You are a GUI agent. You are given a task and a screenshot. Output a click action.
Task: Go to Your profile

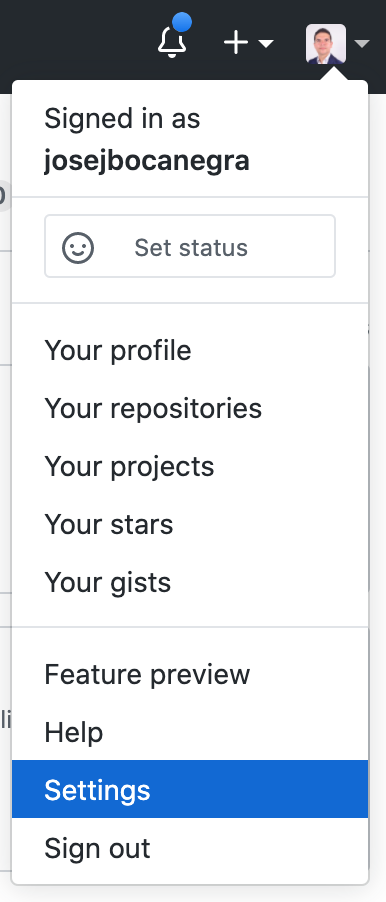[190, 350]
